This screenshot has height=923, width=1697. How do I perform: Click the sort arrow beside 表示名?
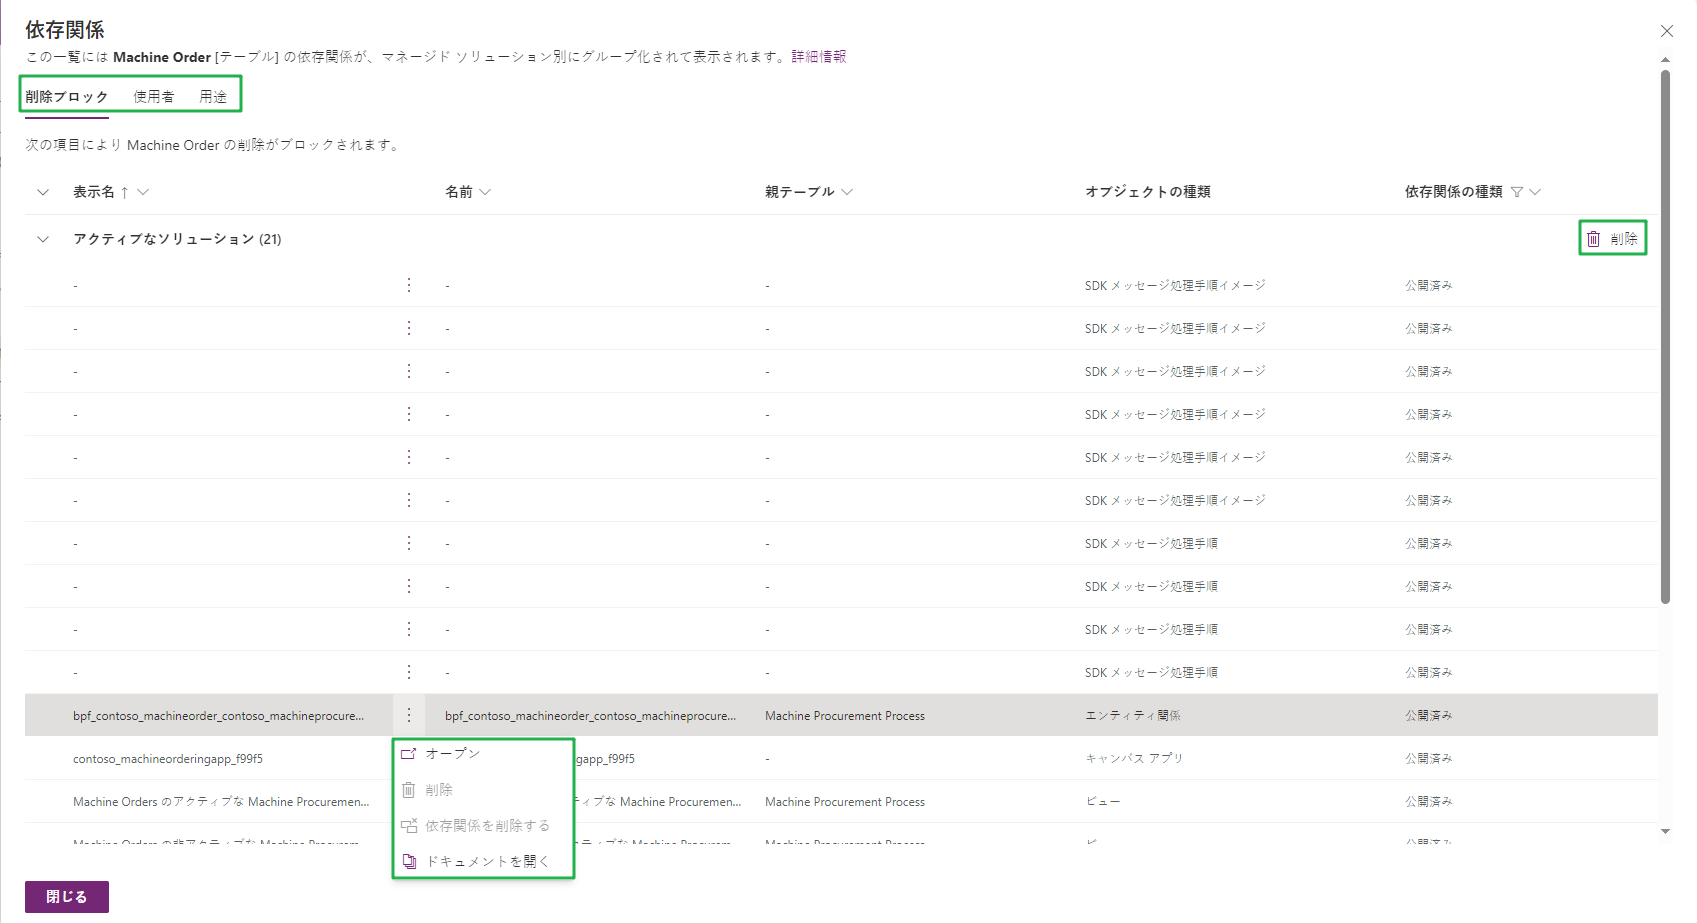point(125,191)
